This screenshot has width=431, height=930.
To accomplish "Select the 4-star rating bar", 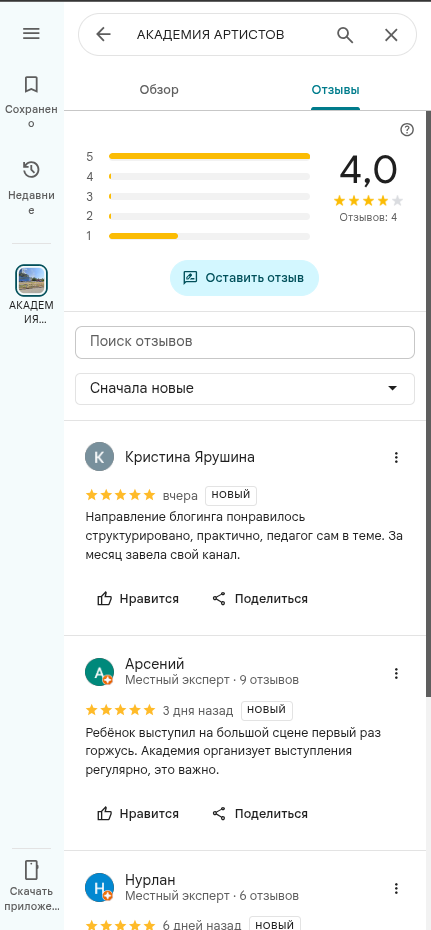I will (209, 177).
